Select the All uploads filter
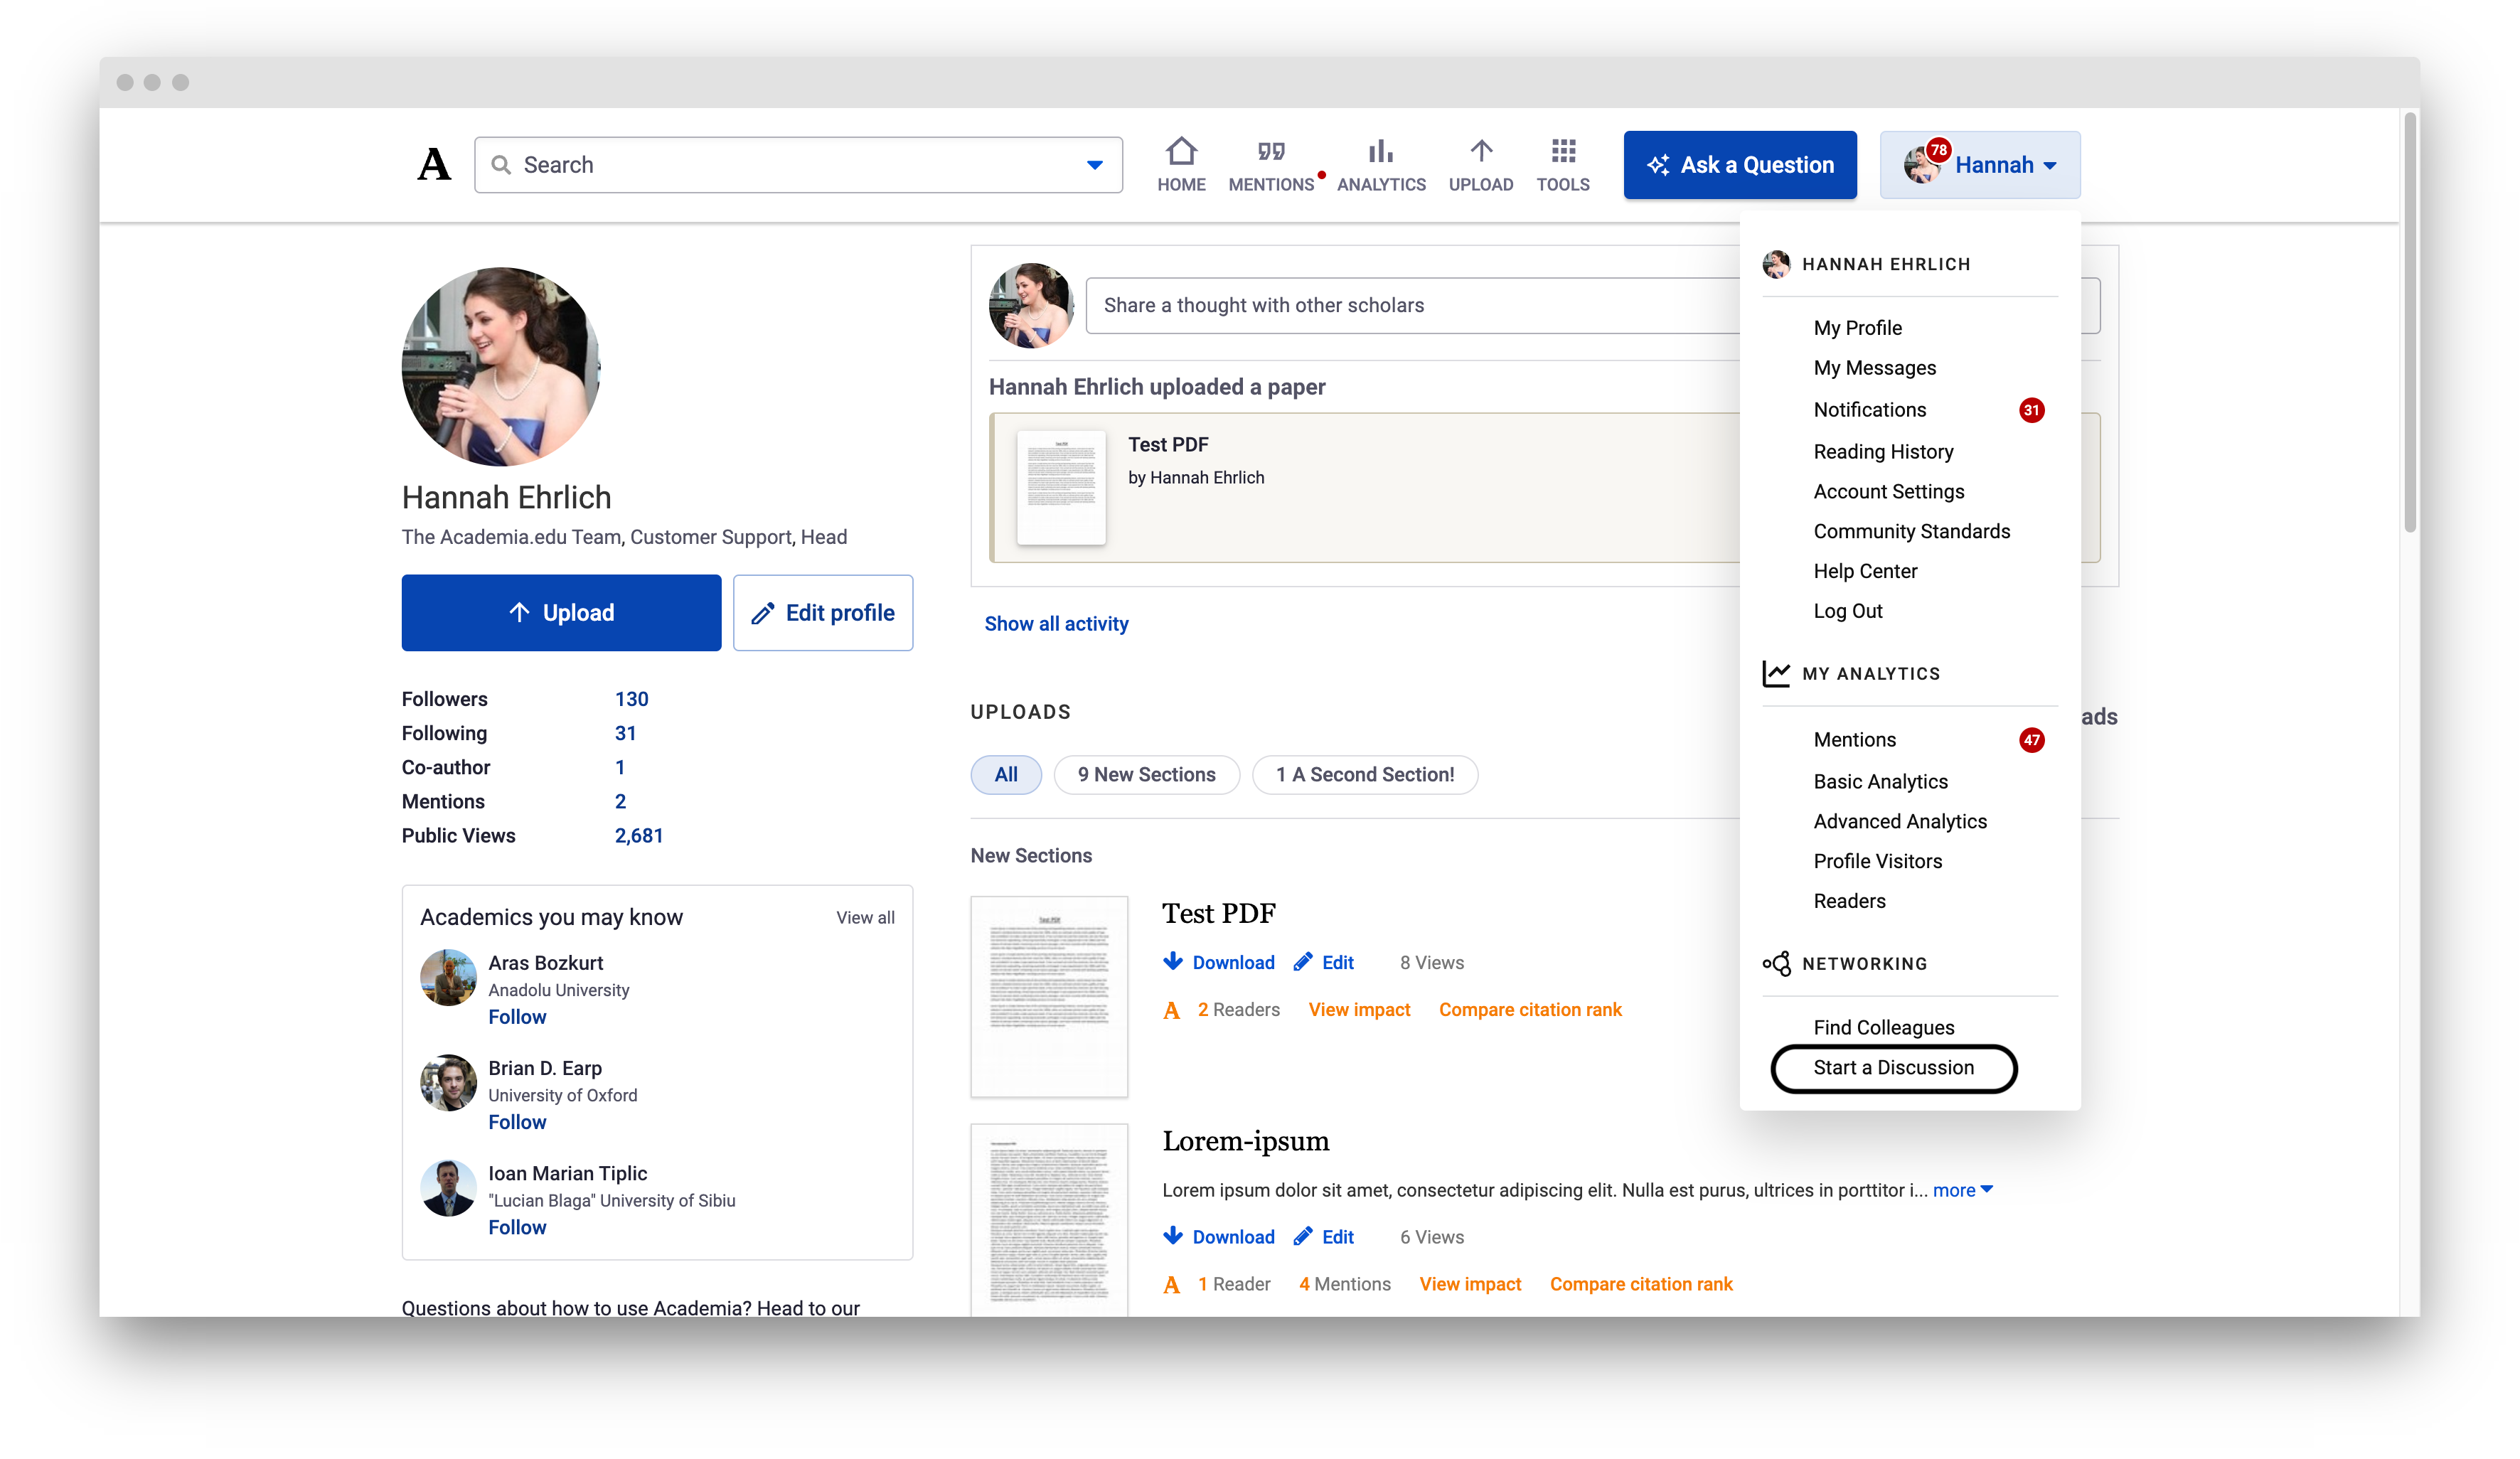The width and height of the screenshot is (2520, 1459). [1006, 774]
